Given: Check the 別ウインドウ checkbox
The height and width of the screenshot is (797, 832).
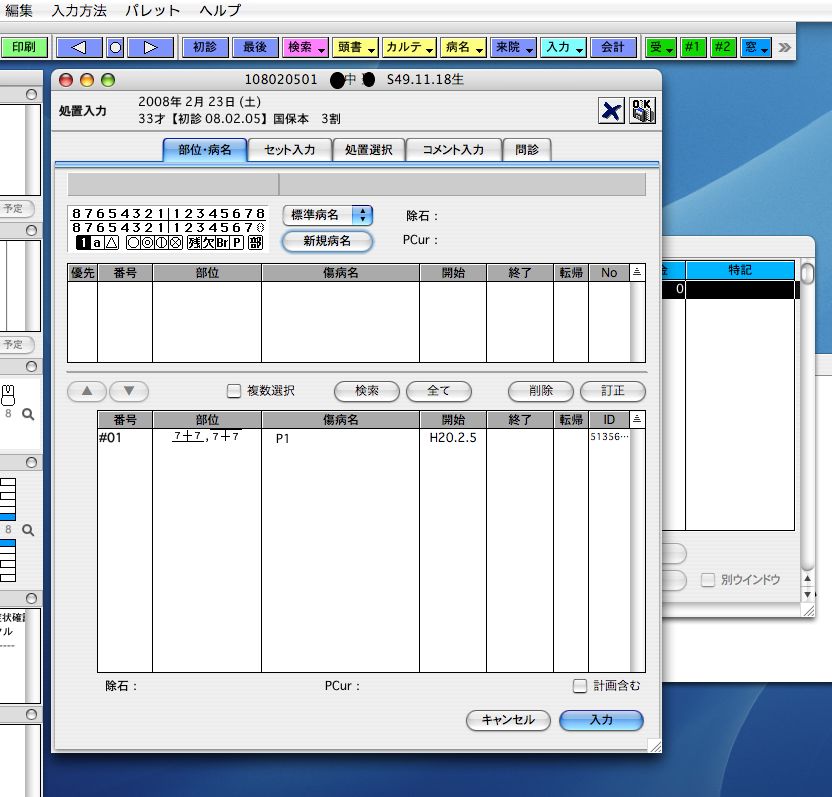Looking at the screenshot, I should click(708, 580).
